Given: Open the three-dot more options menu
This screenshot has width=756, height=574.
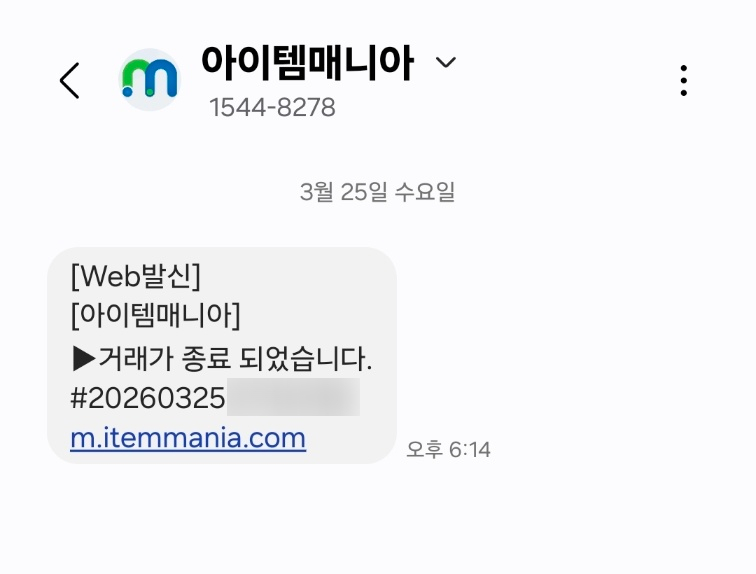Looking at the screenshot, I should [683, 80].
